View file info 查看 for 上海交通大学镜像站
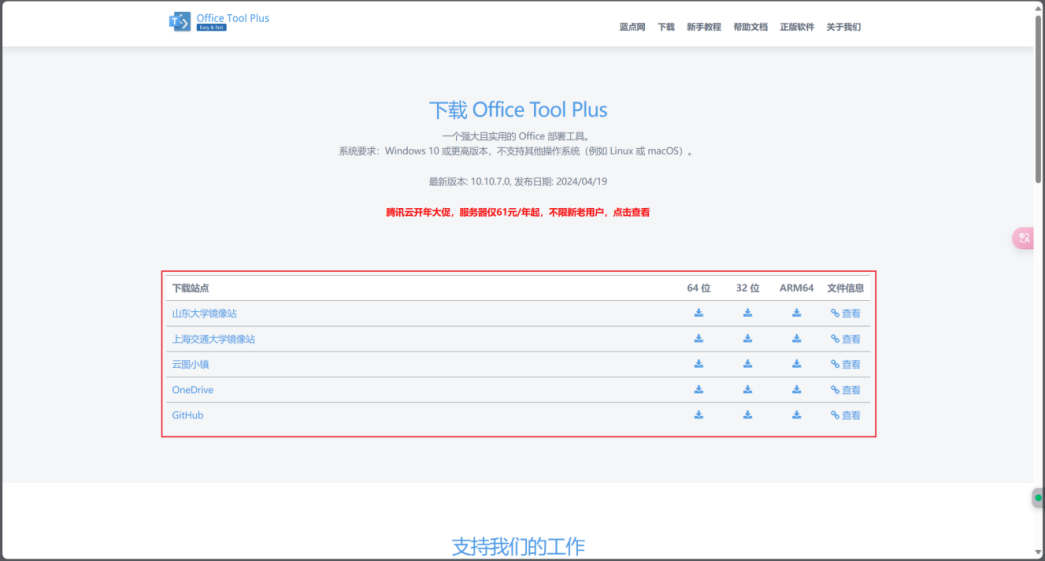 point(846,339)
